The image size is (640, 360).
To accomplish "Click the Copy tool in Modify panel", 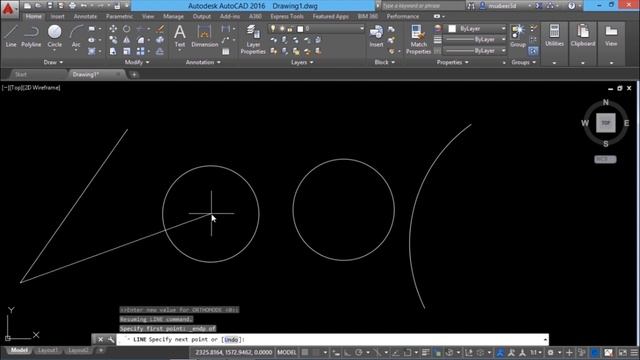I will 113,40.
